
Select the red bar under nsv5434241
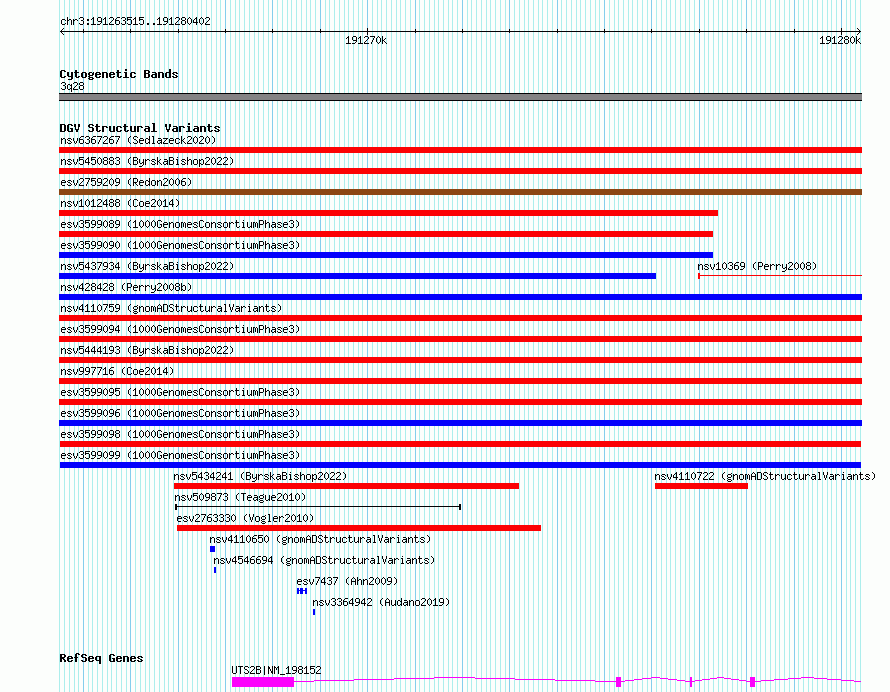click(346, 486)
